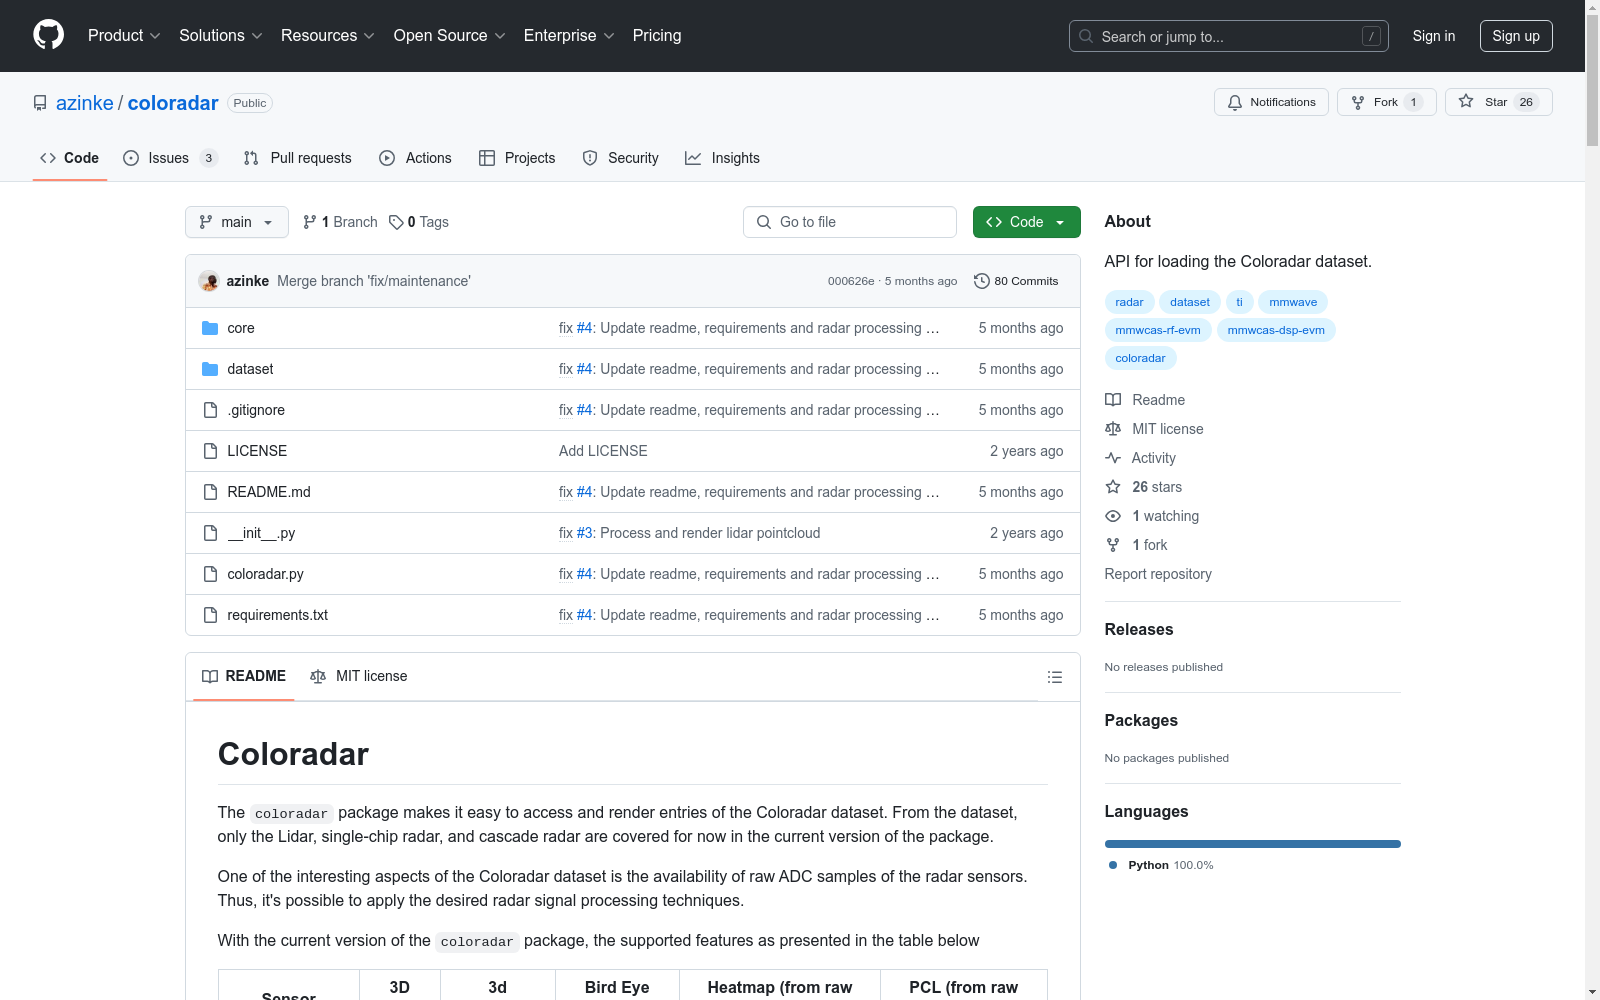Open the 0 Tags page
This screenshot has height=1000, width=1600.
point(419,222)
